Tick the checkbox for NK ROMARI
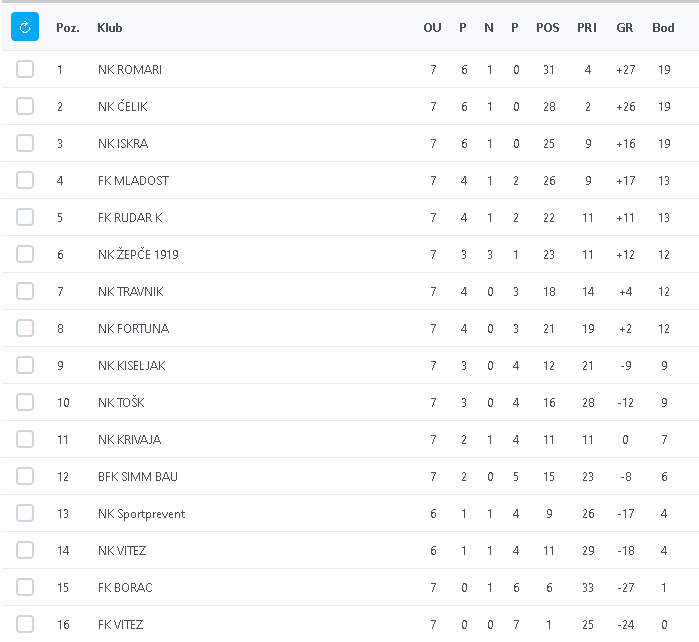699x642 pixels. (x=25, y=69)
